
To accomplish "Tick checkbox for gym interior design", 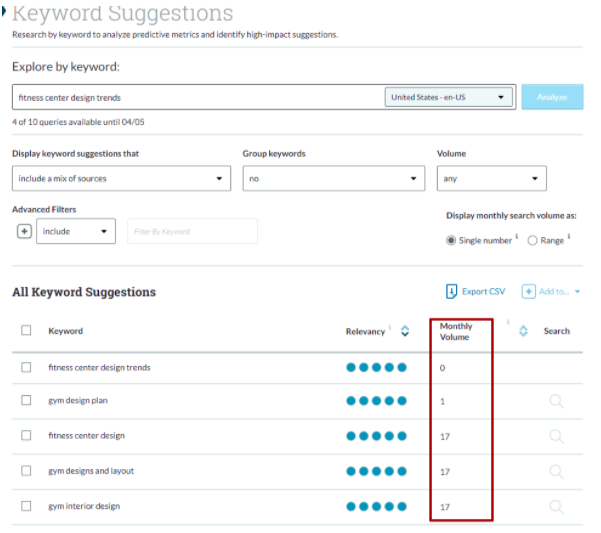I will pos(26,506).
